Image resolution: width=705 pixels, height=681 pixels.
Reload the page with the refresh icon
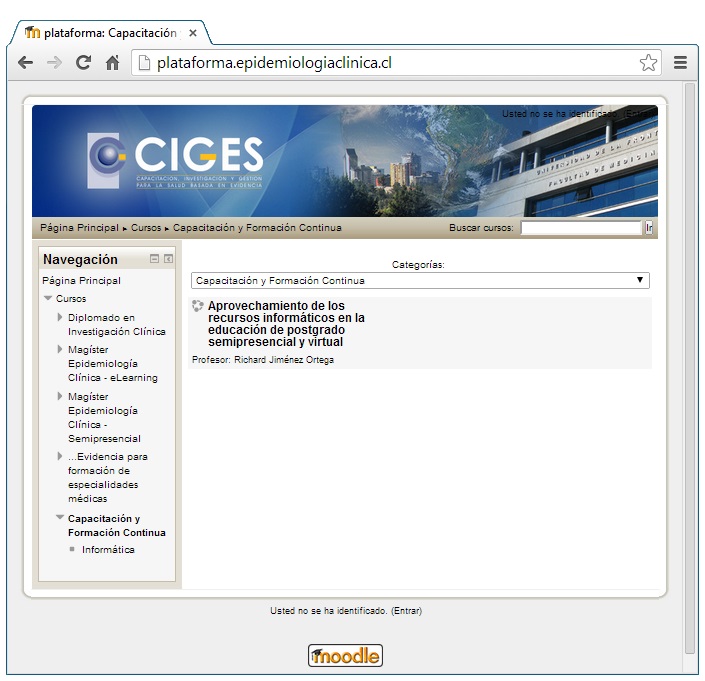[83, 62]
